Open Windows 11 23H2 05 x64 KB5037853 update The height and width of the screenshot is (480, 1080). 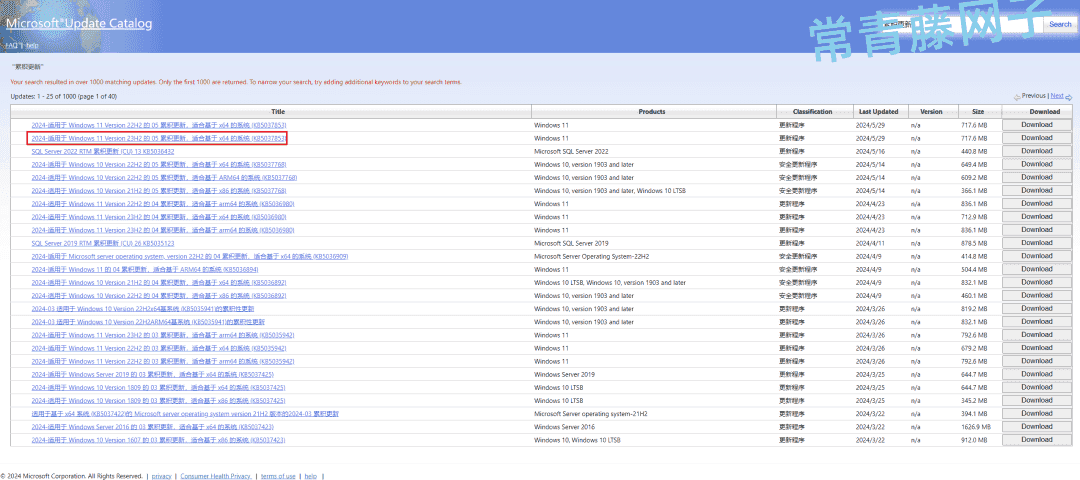(x=158, y=138)
